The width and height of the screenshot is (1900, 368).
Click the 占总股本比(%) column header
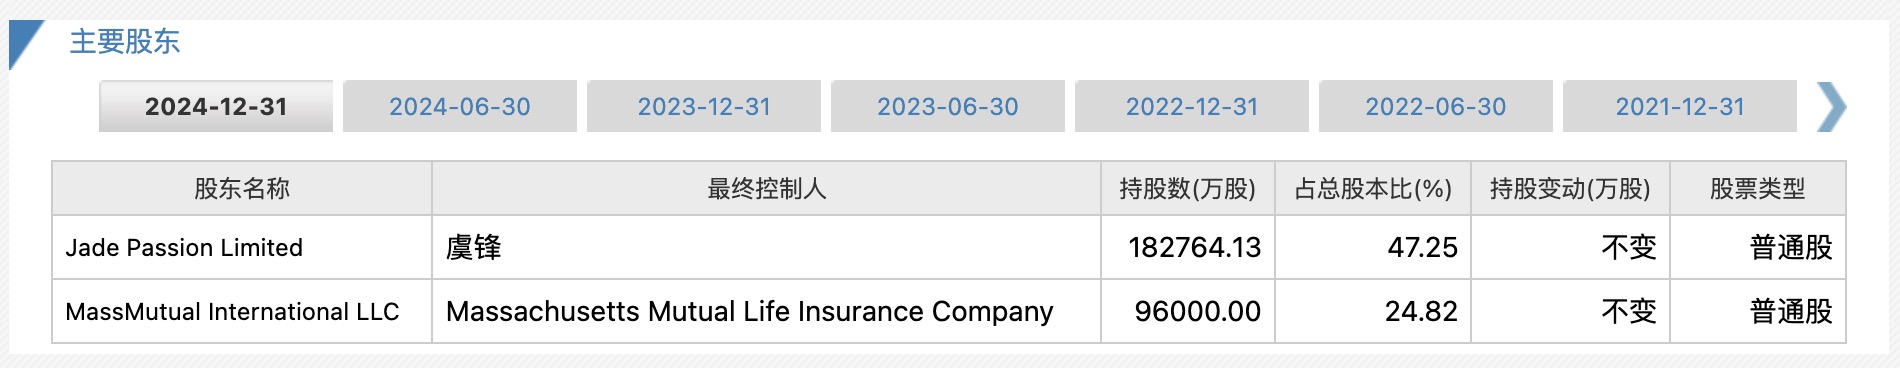click(x=1373, y=188)
